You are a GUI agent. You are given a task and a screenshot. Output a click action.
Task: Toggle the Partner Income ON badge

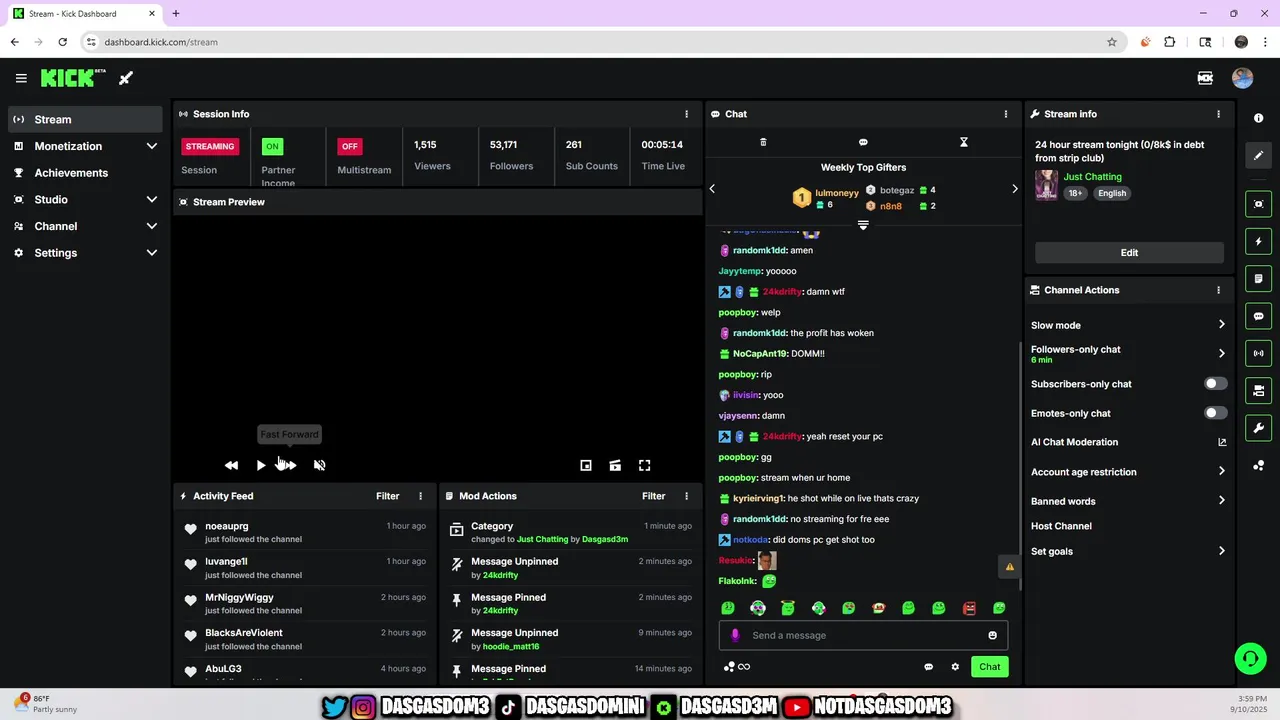pos(272,146)
